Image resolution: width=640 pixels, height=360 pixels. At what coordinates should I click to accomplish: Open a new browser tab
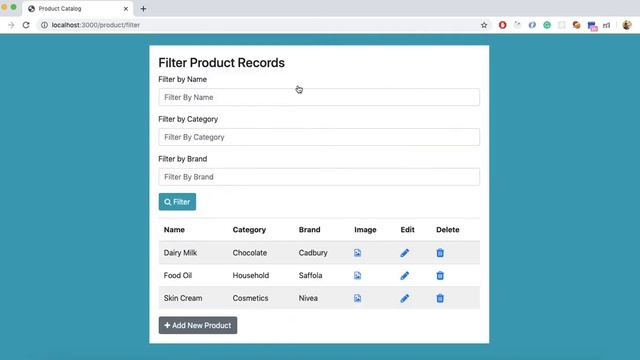coord(143,9)
